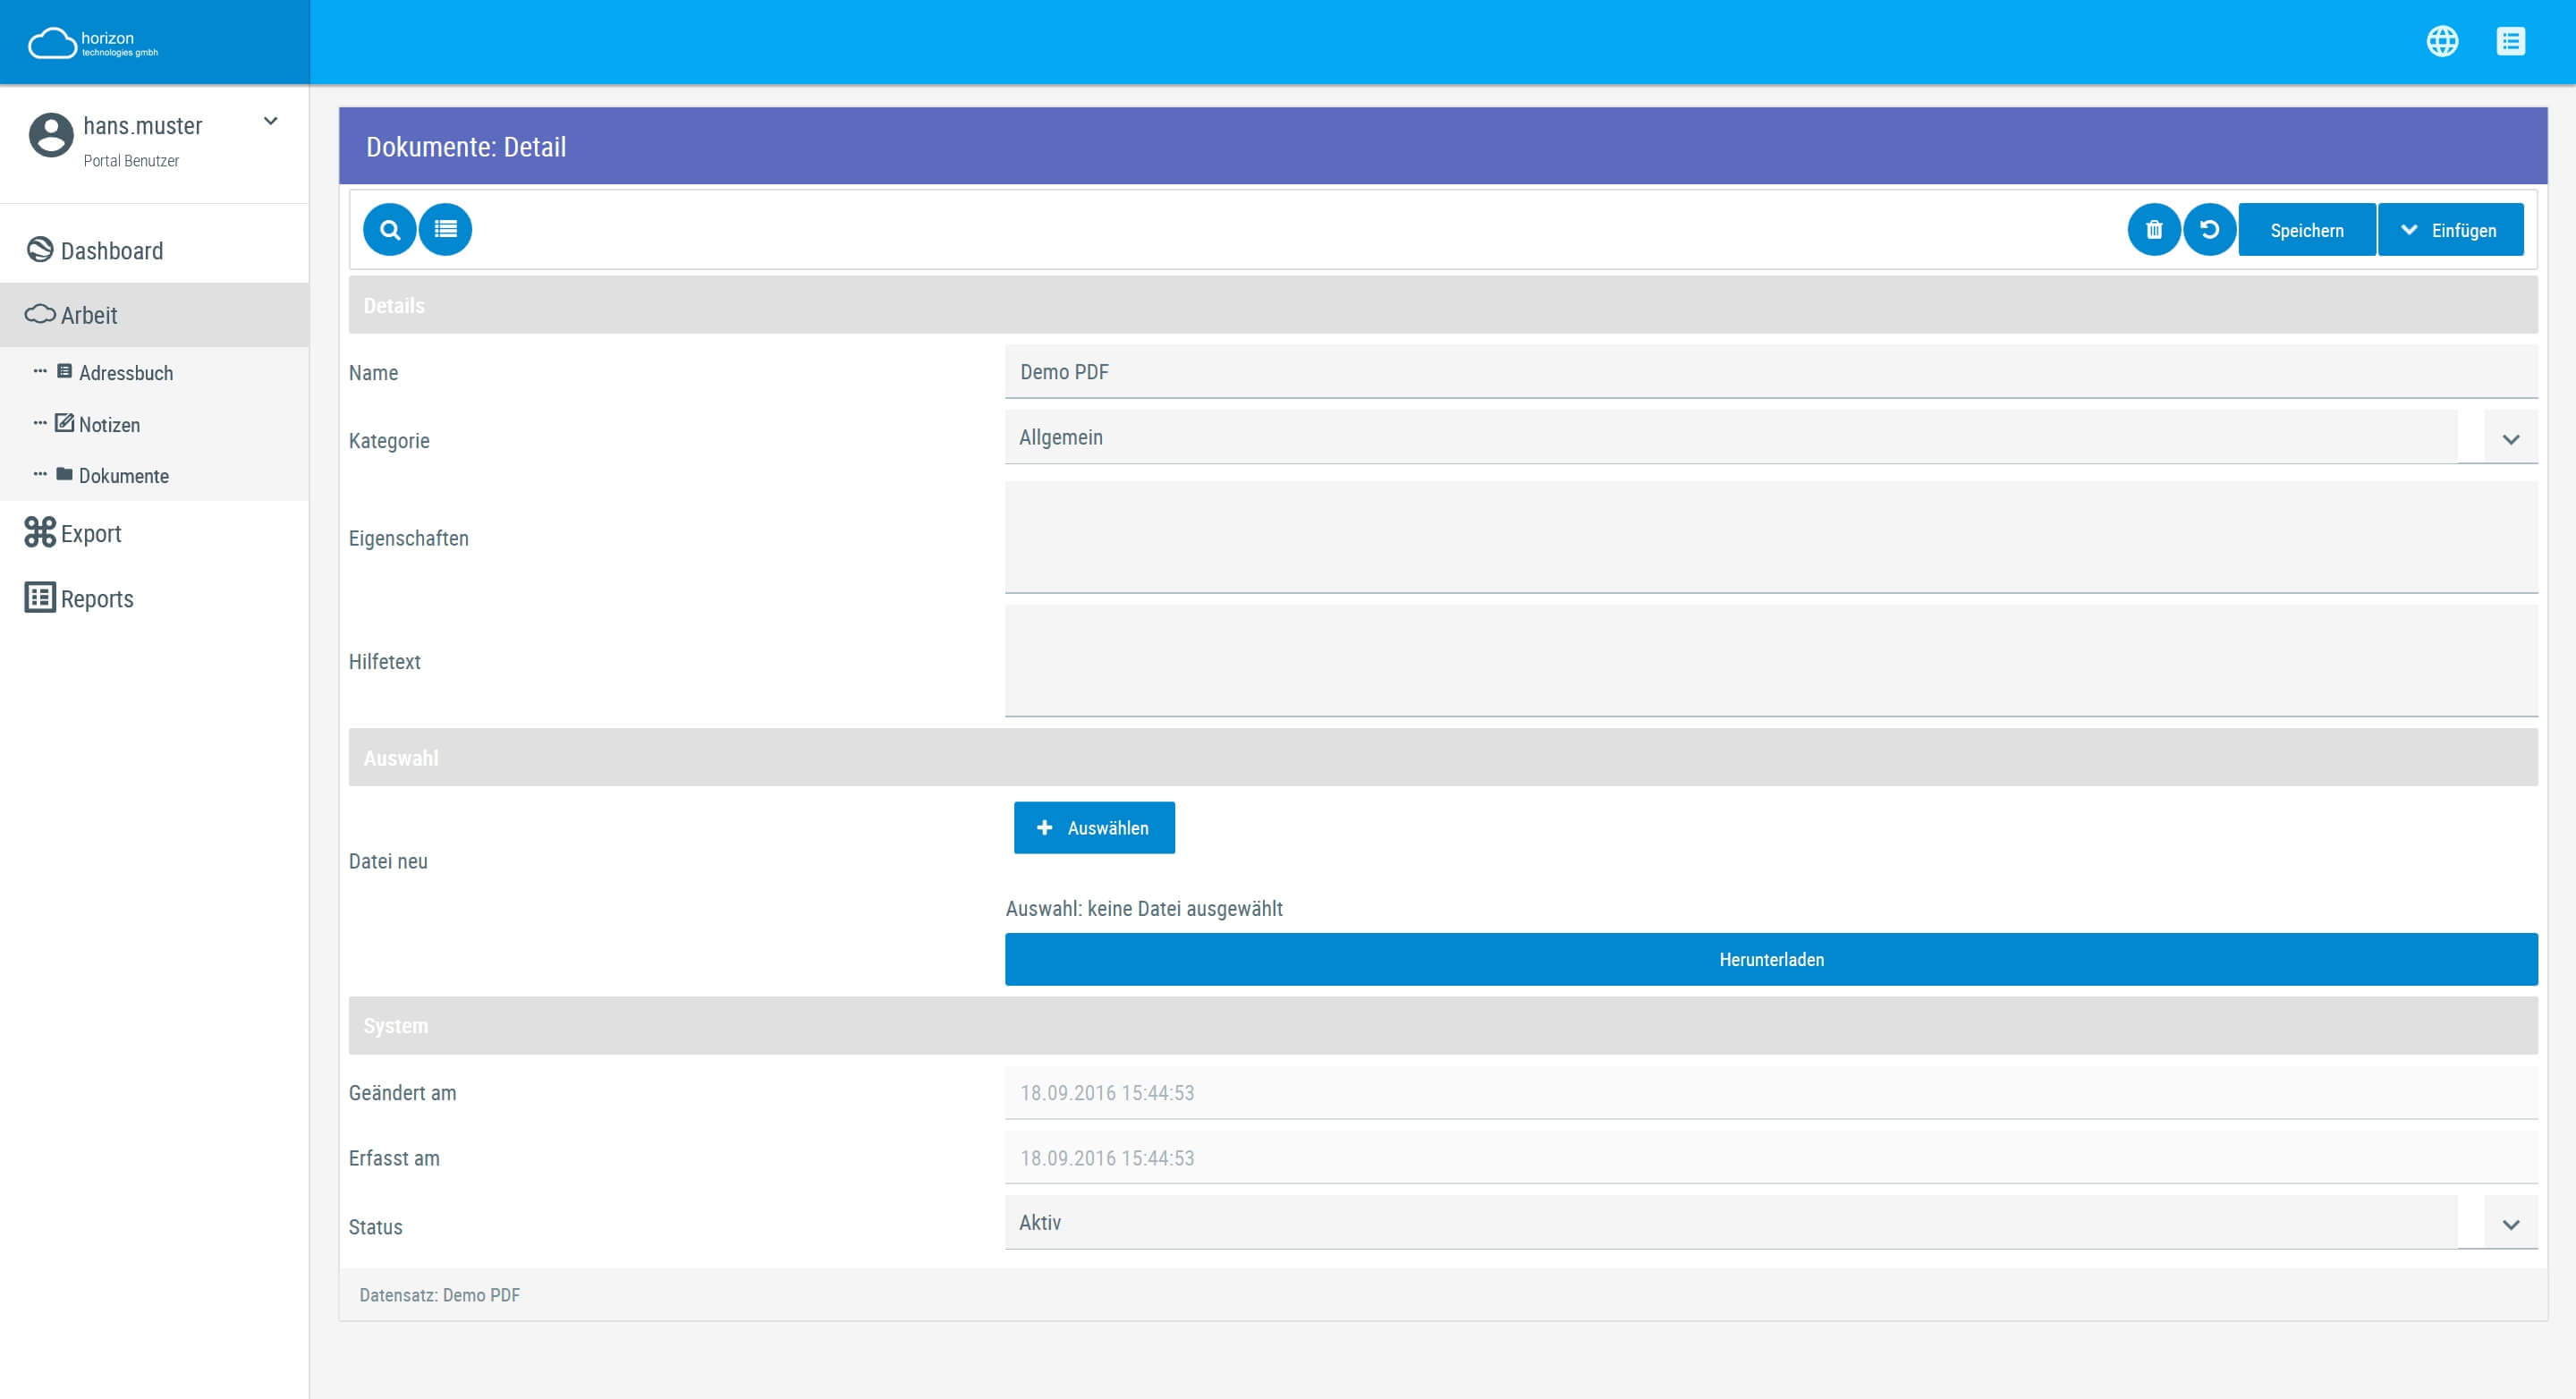Open Adressbuch from the sidebar
Viewport: 2576px width, 1399px height.
pyautogui.click(x=126, y=373)
